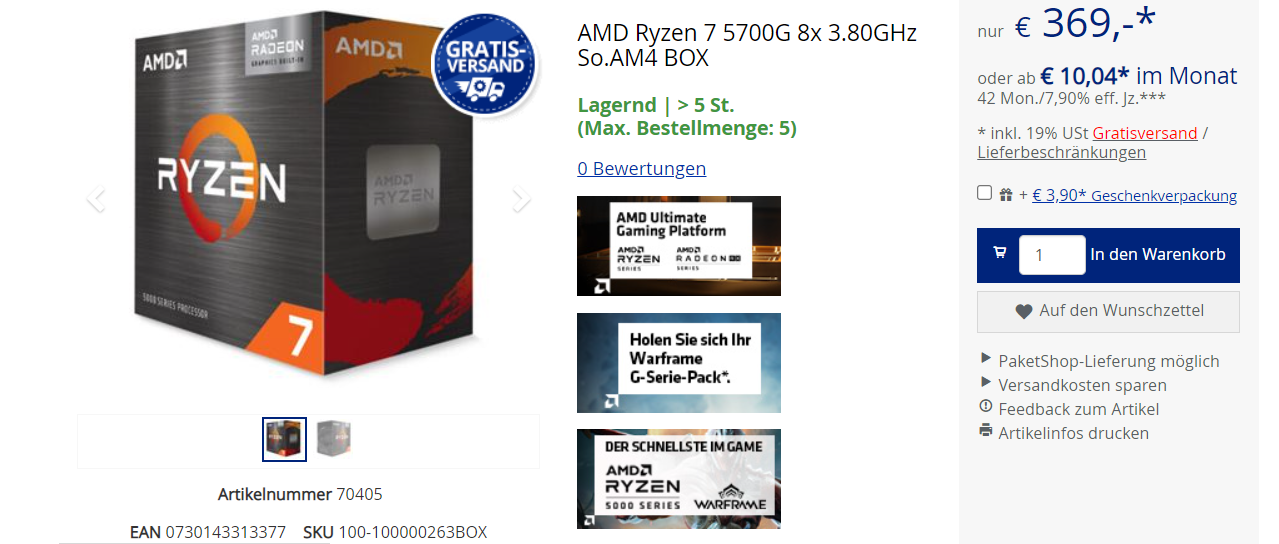Add item with In den Warenkorb
This screenshot has width=1279, height=544.
coord(1158,254)
